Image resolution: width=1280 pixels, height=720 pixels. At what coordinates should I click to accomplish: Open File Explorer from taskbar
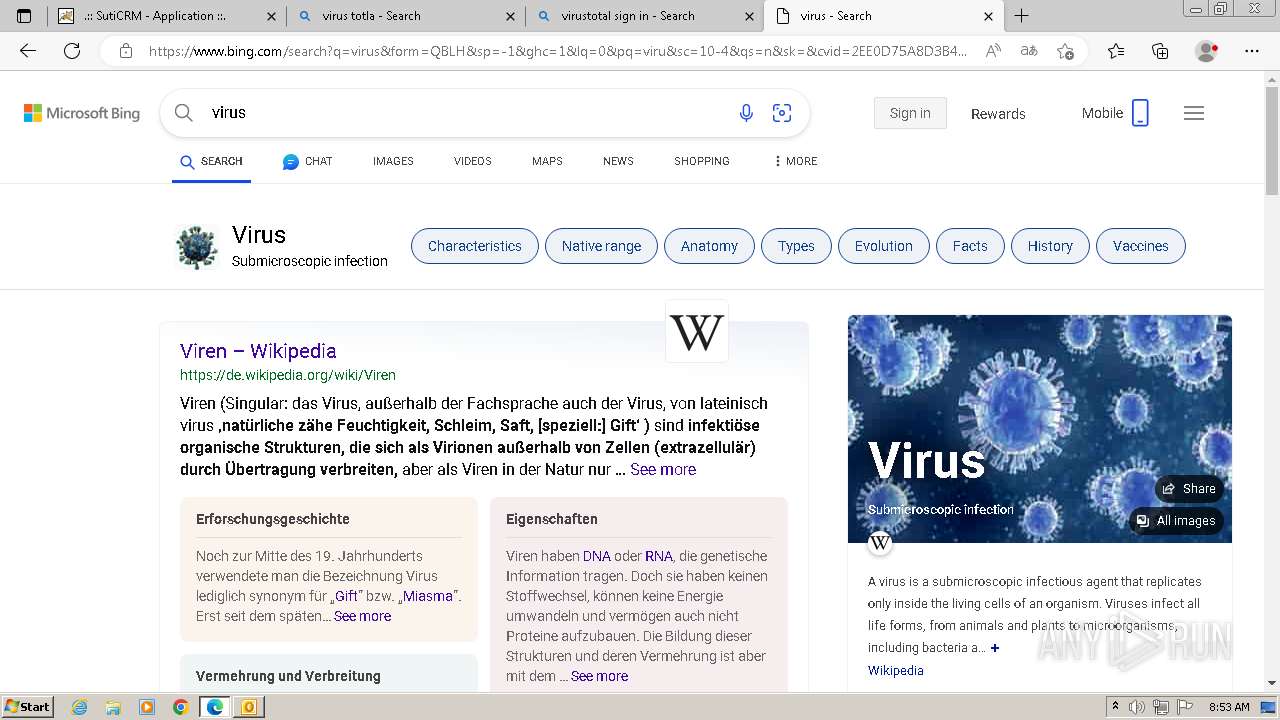coord(113,707)
